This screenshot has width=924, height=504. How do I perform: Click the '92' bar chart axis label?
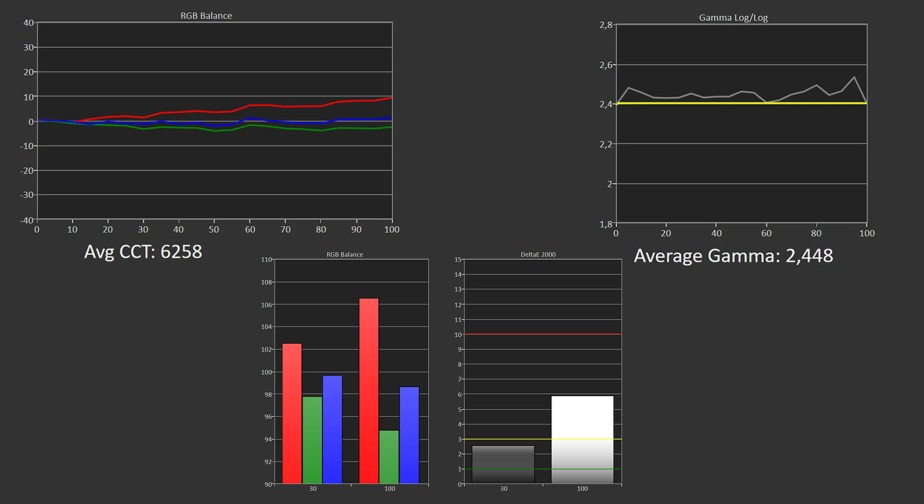pos(268,462)
